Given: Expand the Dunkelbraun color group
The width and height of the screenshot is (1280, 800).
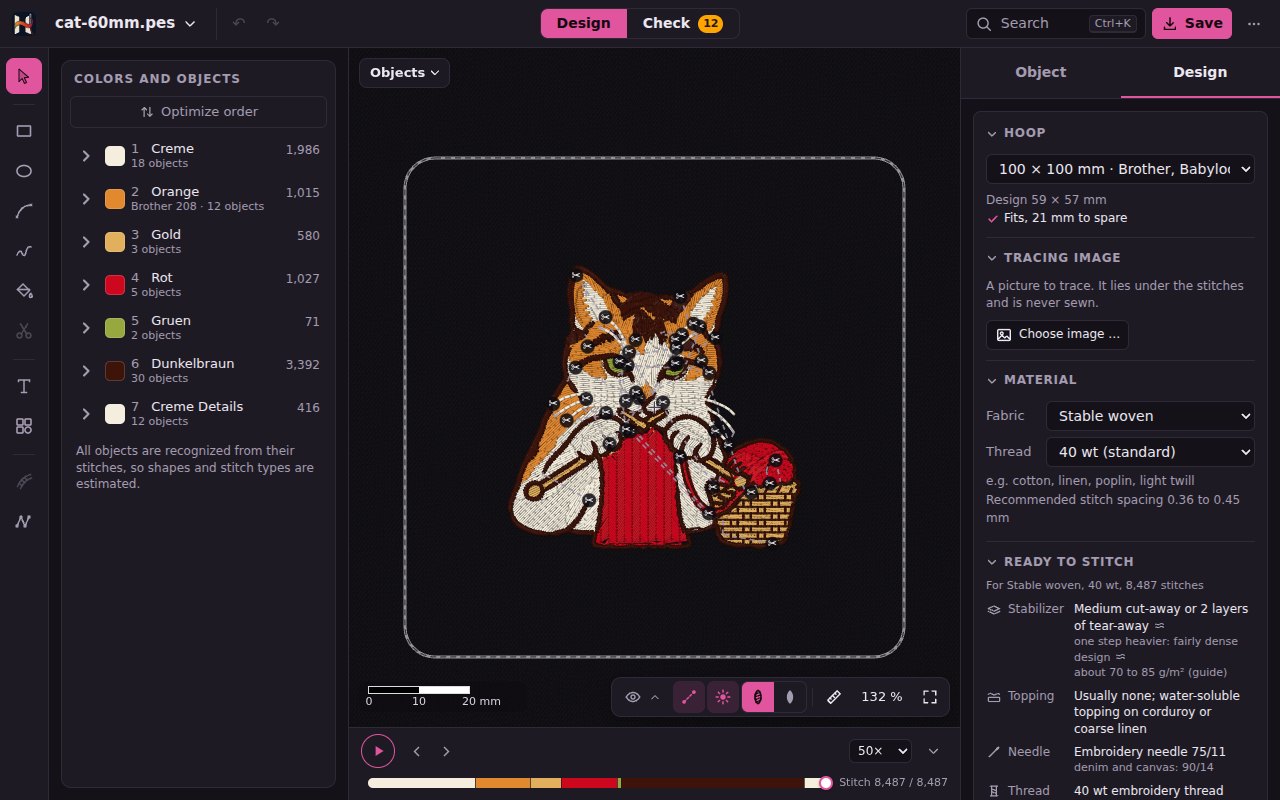Looking at the screenshot, I should coord(86,370).
